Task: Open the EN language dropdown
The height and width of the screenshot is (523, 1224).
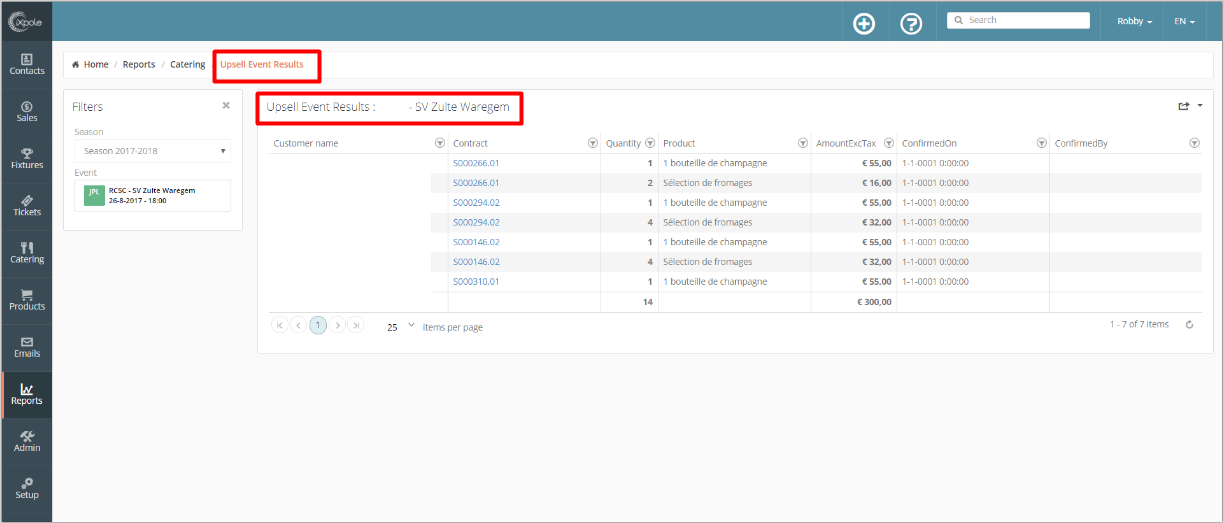Action: pos(1185,21)
